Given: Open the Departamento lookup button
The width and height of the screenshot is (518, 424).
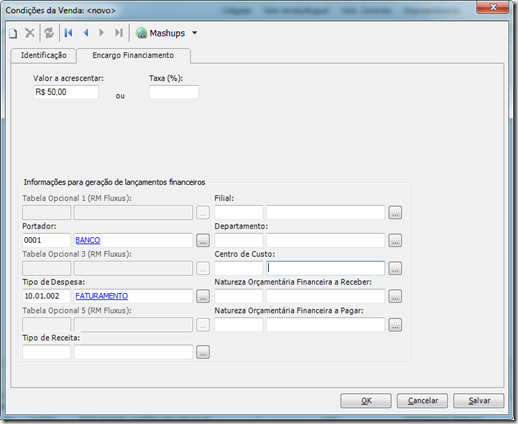Looking at the screenshot, I should (395, 240).
